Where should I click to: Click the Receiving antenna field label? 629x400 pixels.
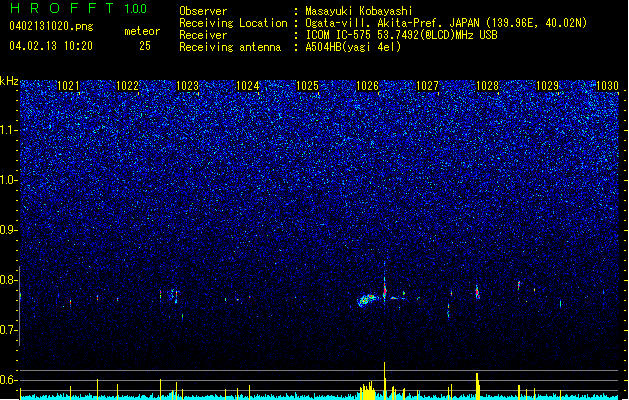point(230,47)
